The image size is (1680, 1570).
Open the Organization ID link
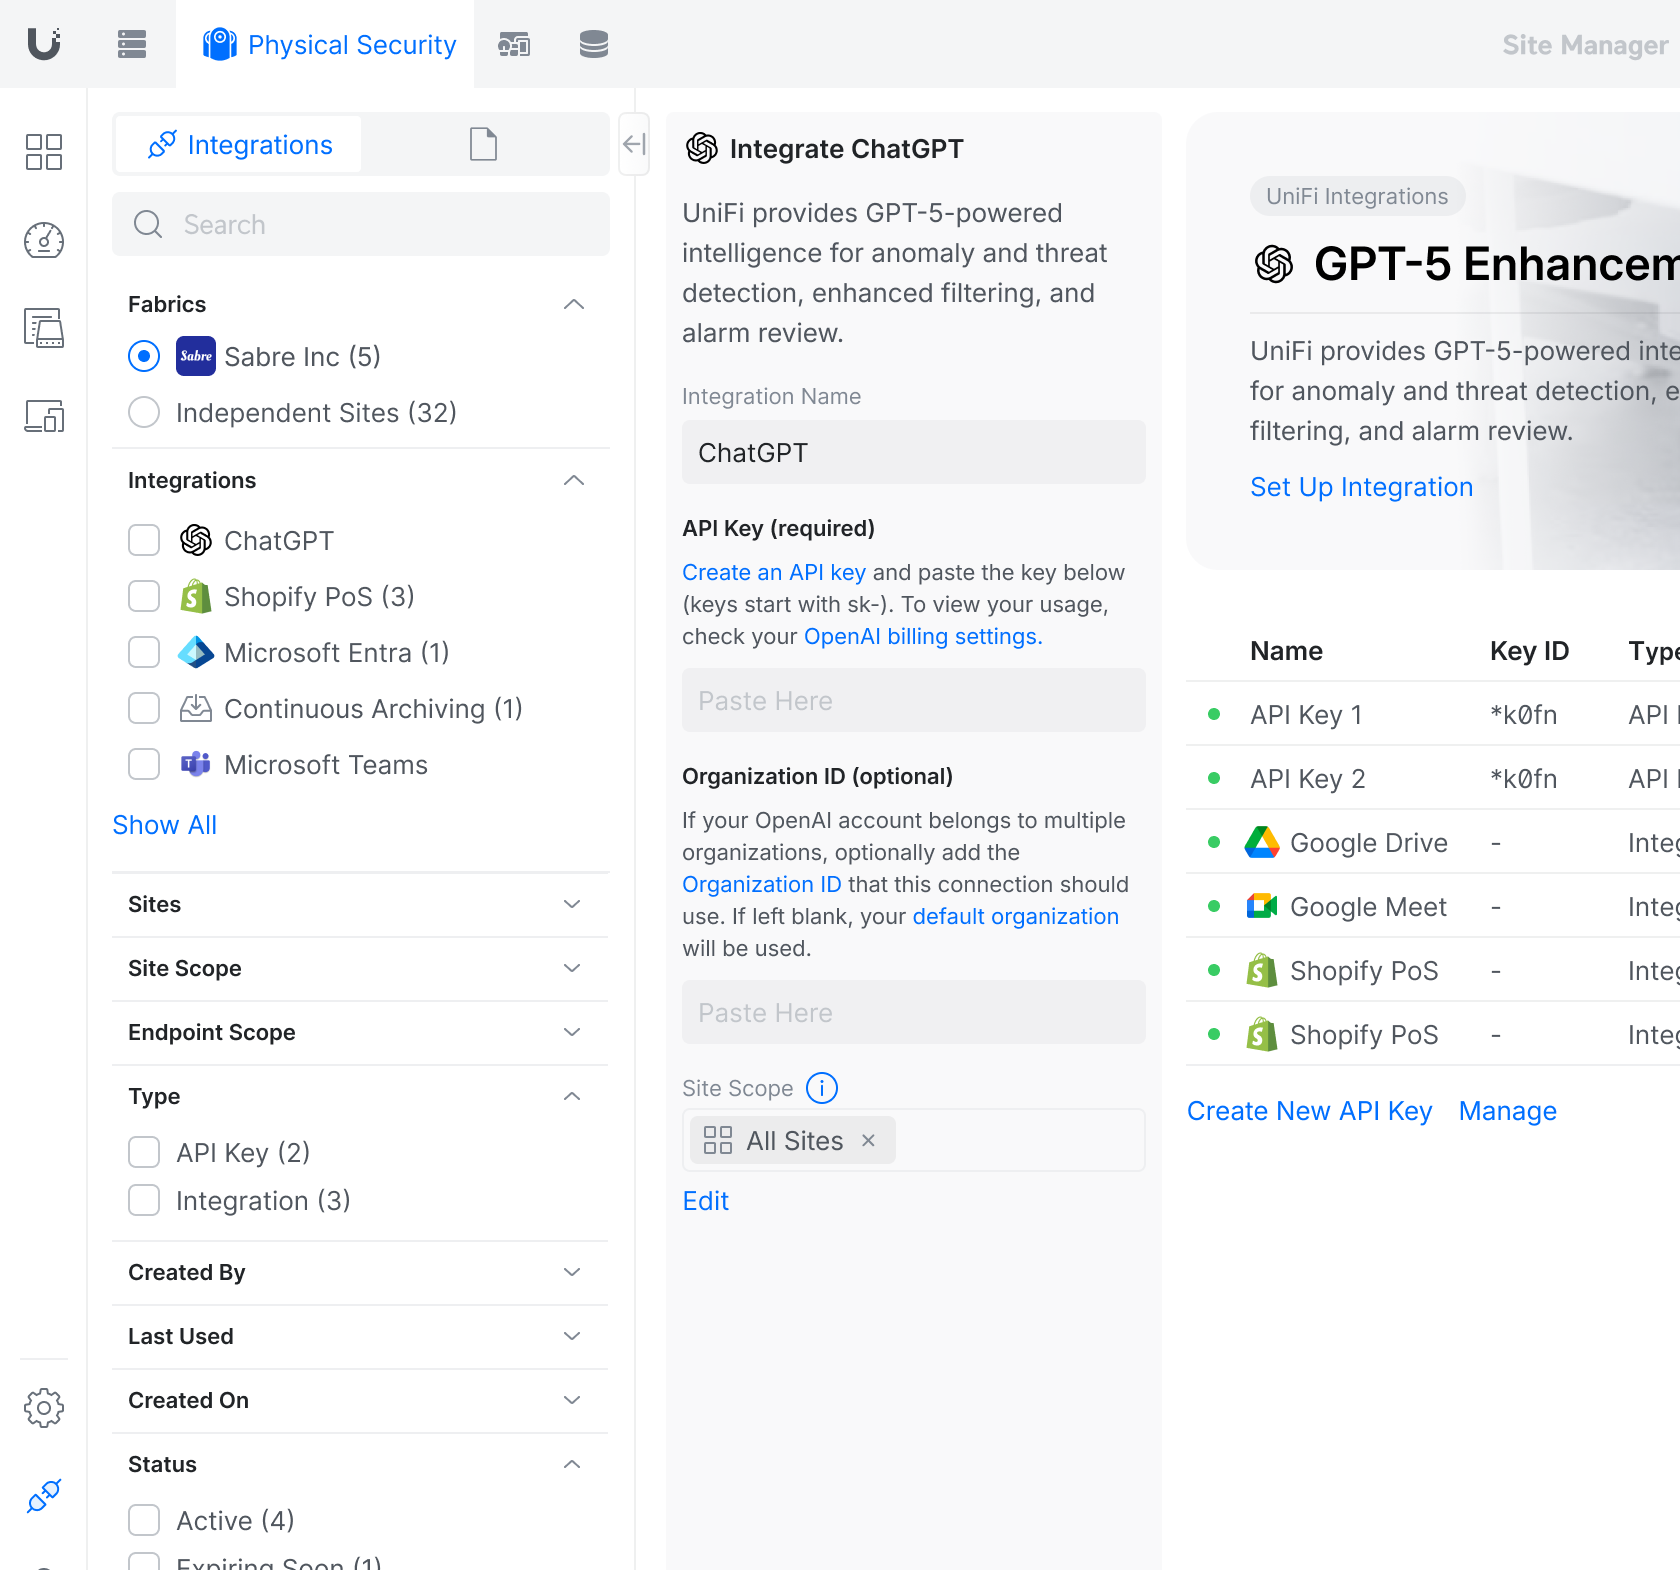[x=761, y=884]
